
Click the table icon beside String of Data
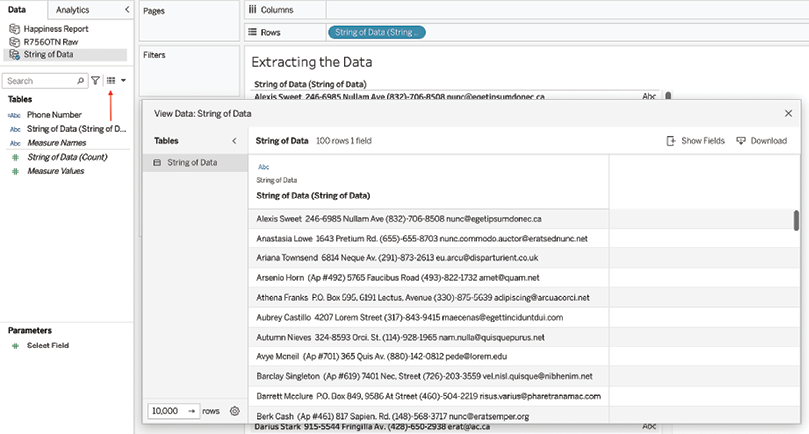pyautogui.click(x=157, y=163)
